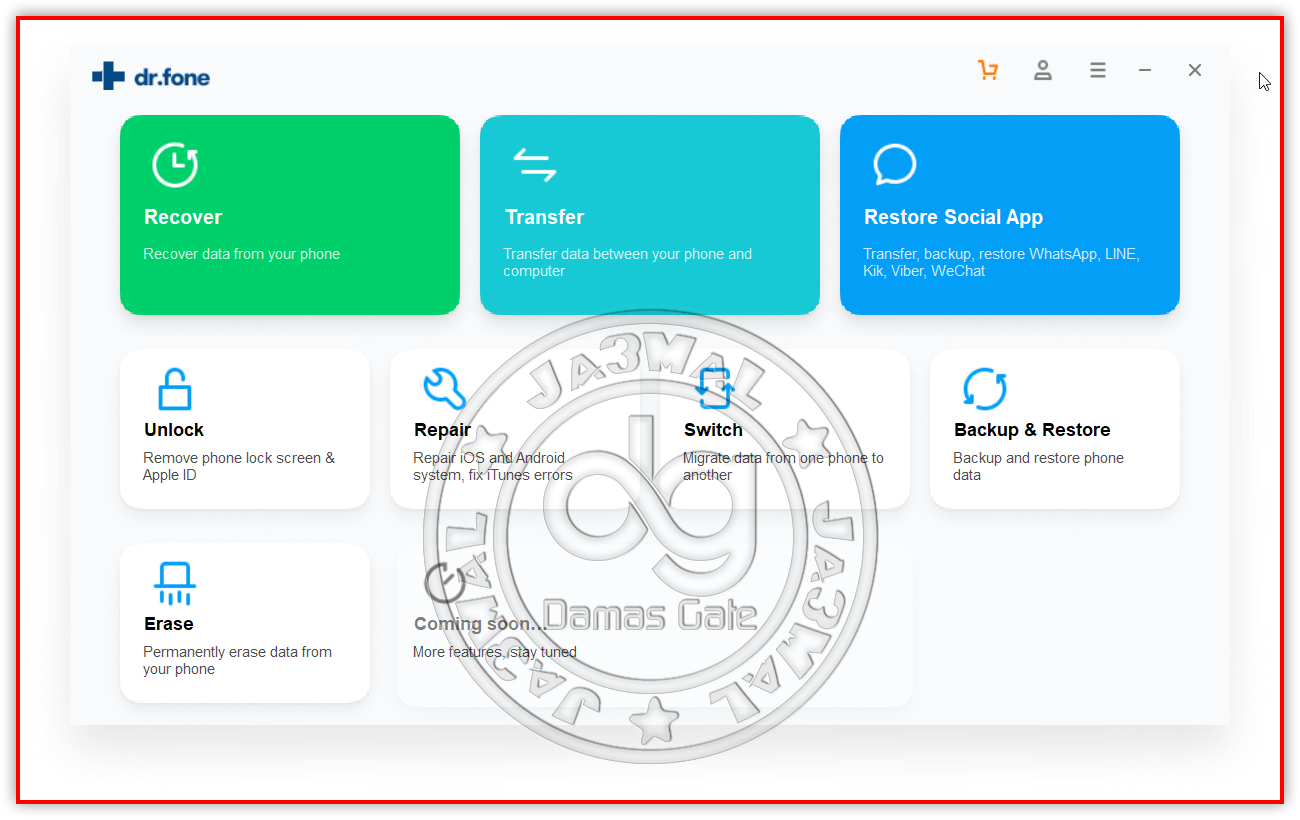Open the Switch title
The width and height of the screenshot is (1300, 820).
(713, 430)
